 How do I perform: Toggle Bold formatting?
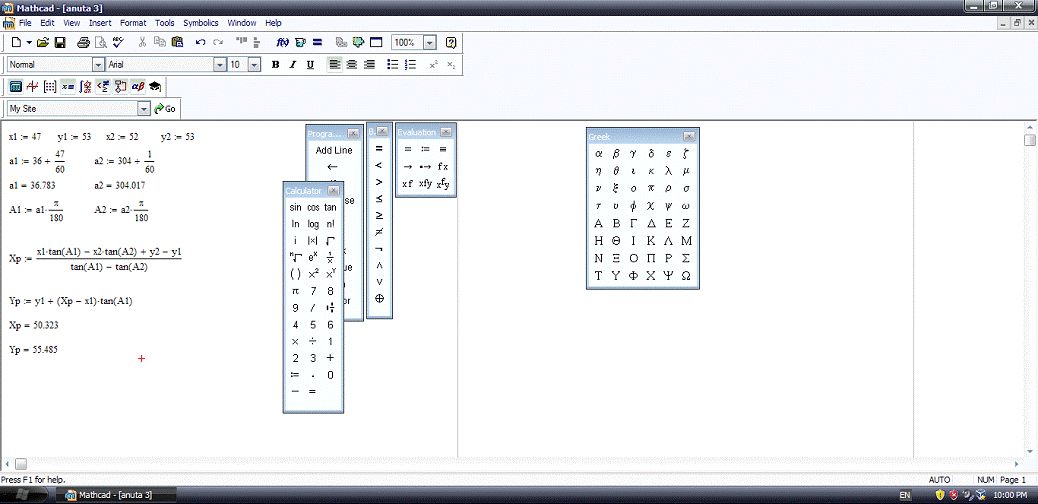pos(275,65)
